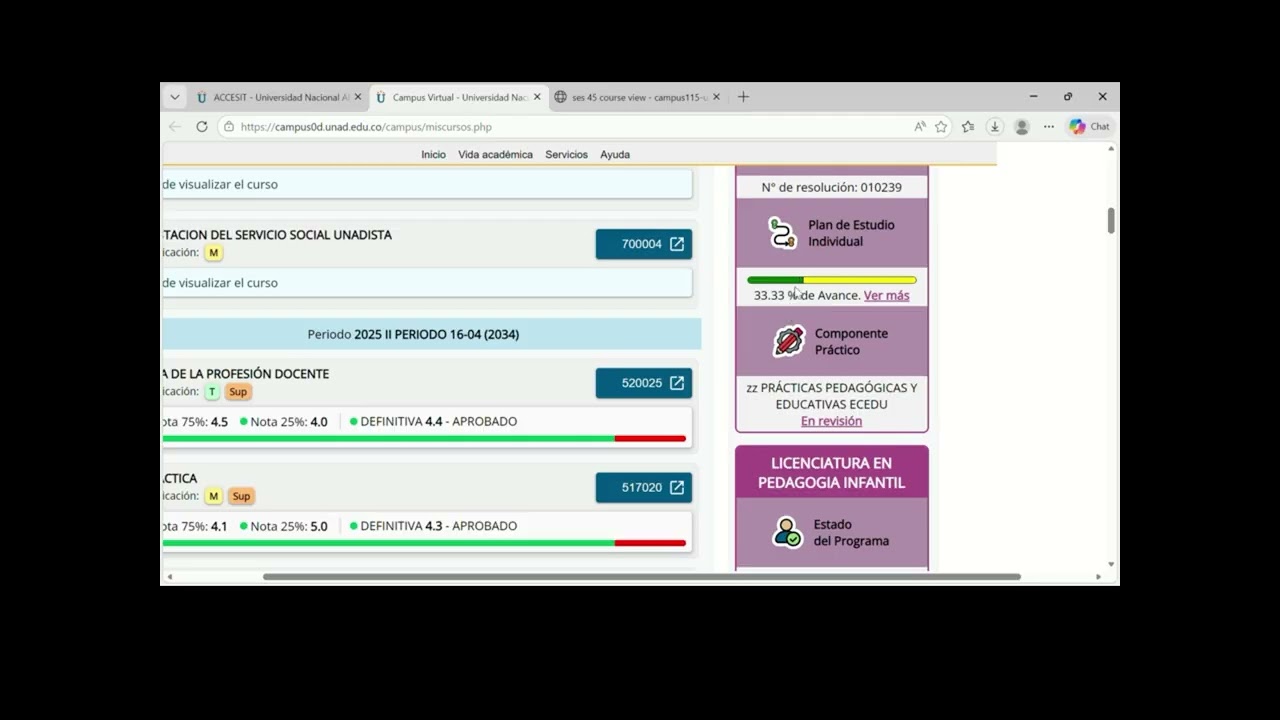Open the Favorites list icon
The width and height of the screenshot is (1280, 720).
(968, 127)
